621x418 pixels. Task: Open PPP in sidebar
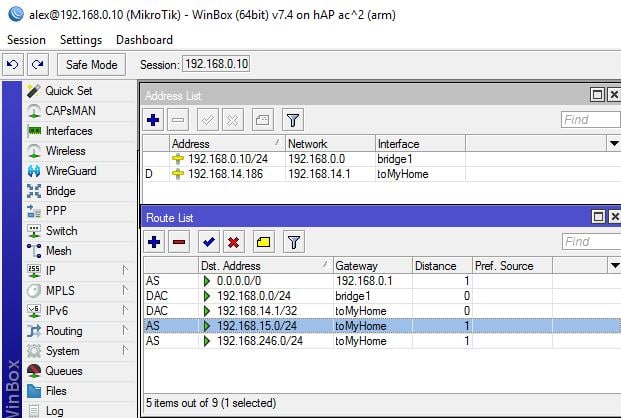pyautogui.click(x=79, y=211)
